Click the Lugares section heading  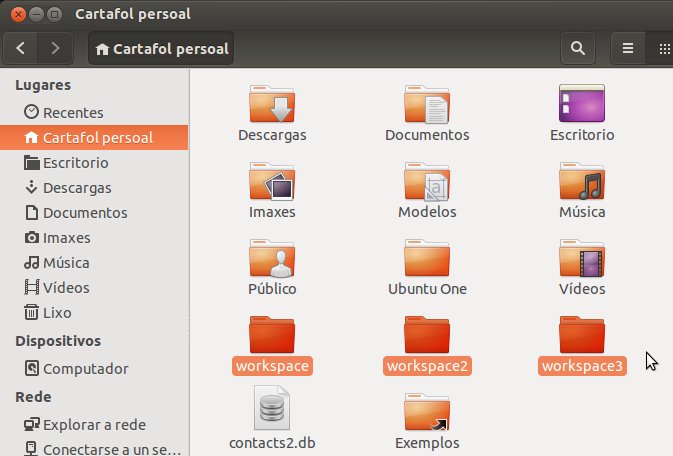(x=43, y=85)
